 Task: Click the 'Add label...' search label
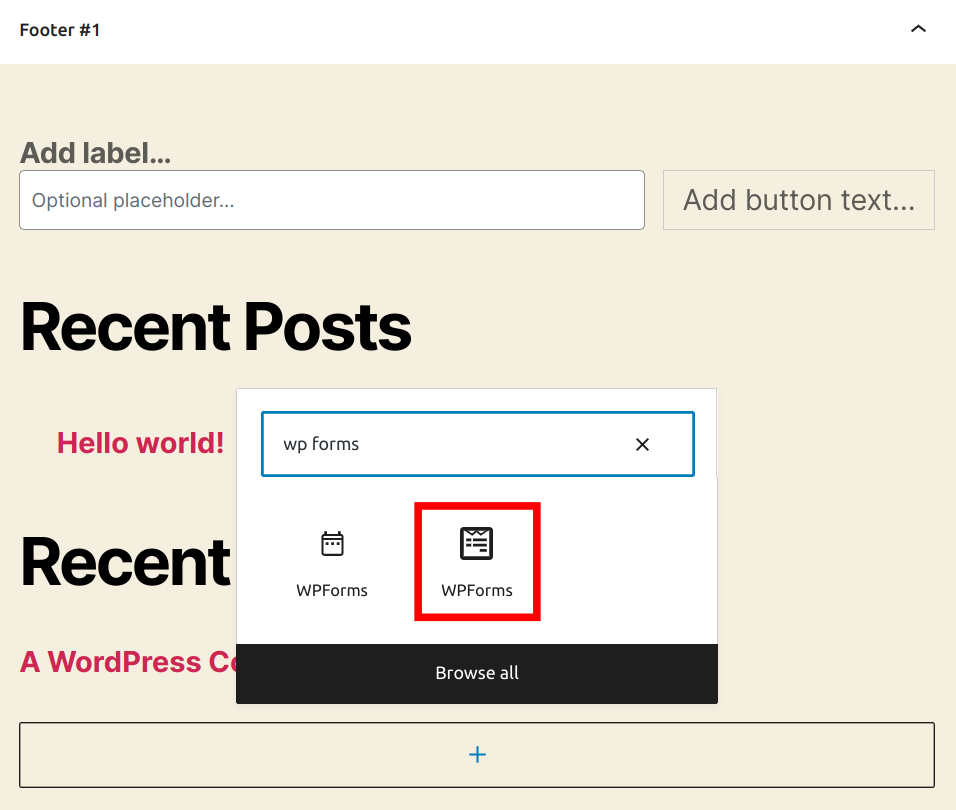tap(95, 152)
